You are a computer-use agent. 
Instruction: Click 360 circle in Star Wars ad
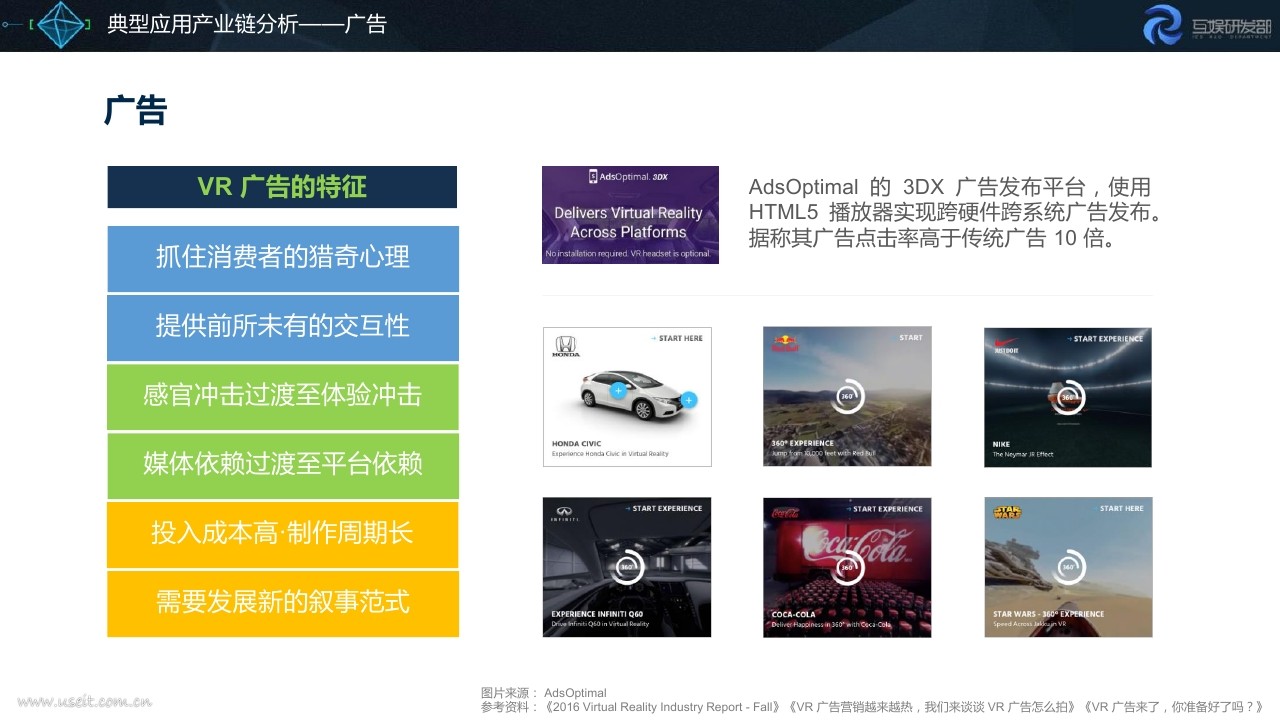[1068, 566]
